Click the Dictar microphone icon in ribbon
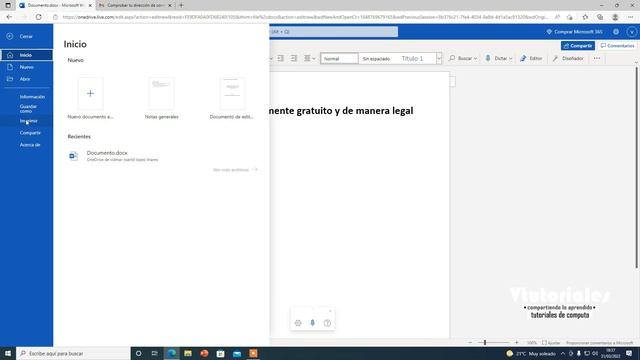640x360 pixels. pos(488,58)
